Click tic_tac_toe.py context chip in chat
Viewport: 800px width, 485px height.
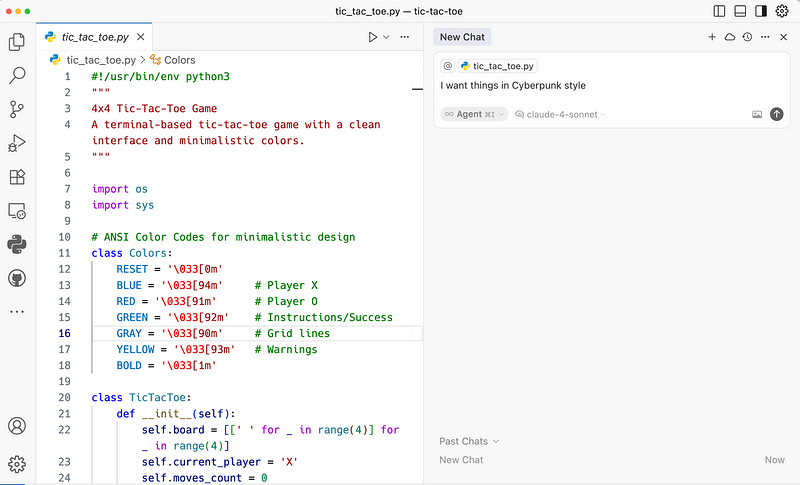(x=497, y=66)
